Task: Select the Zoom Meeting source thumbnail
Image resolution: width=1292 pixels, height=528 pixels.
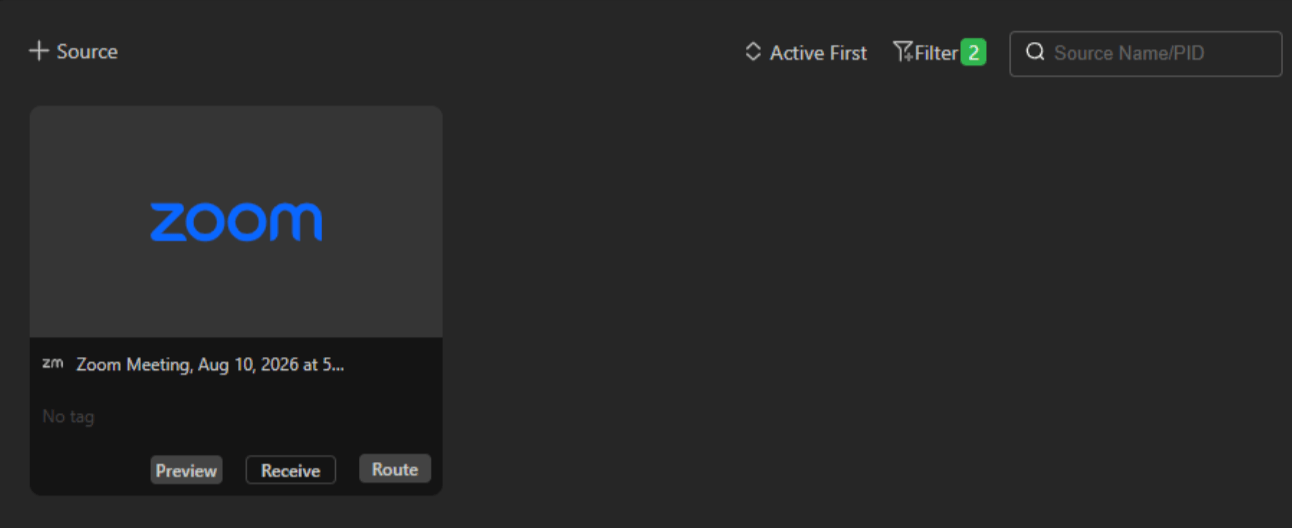Action: (x=236, y=222)
